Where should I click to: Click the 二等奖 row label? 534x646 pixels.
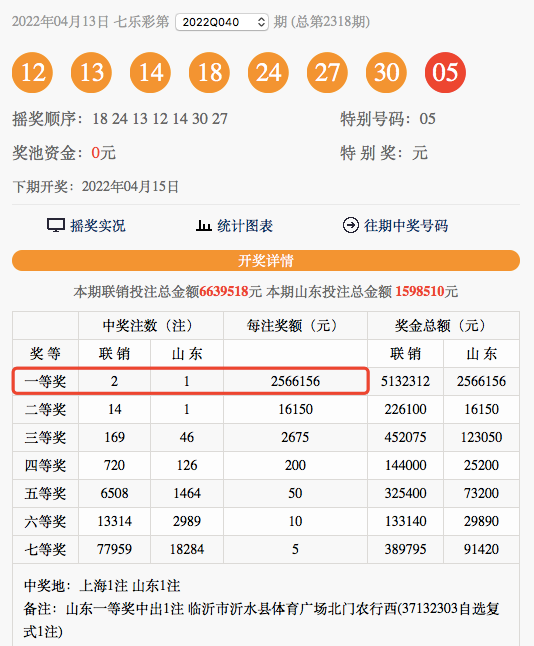[x=45, y=409]
